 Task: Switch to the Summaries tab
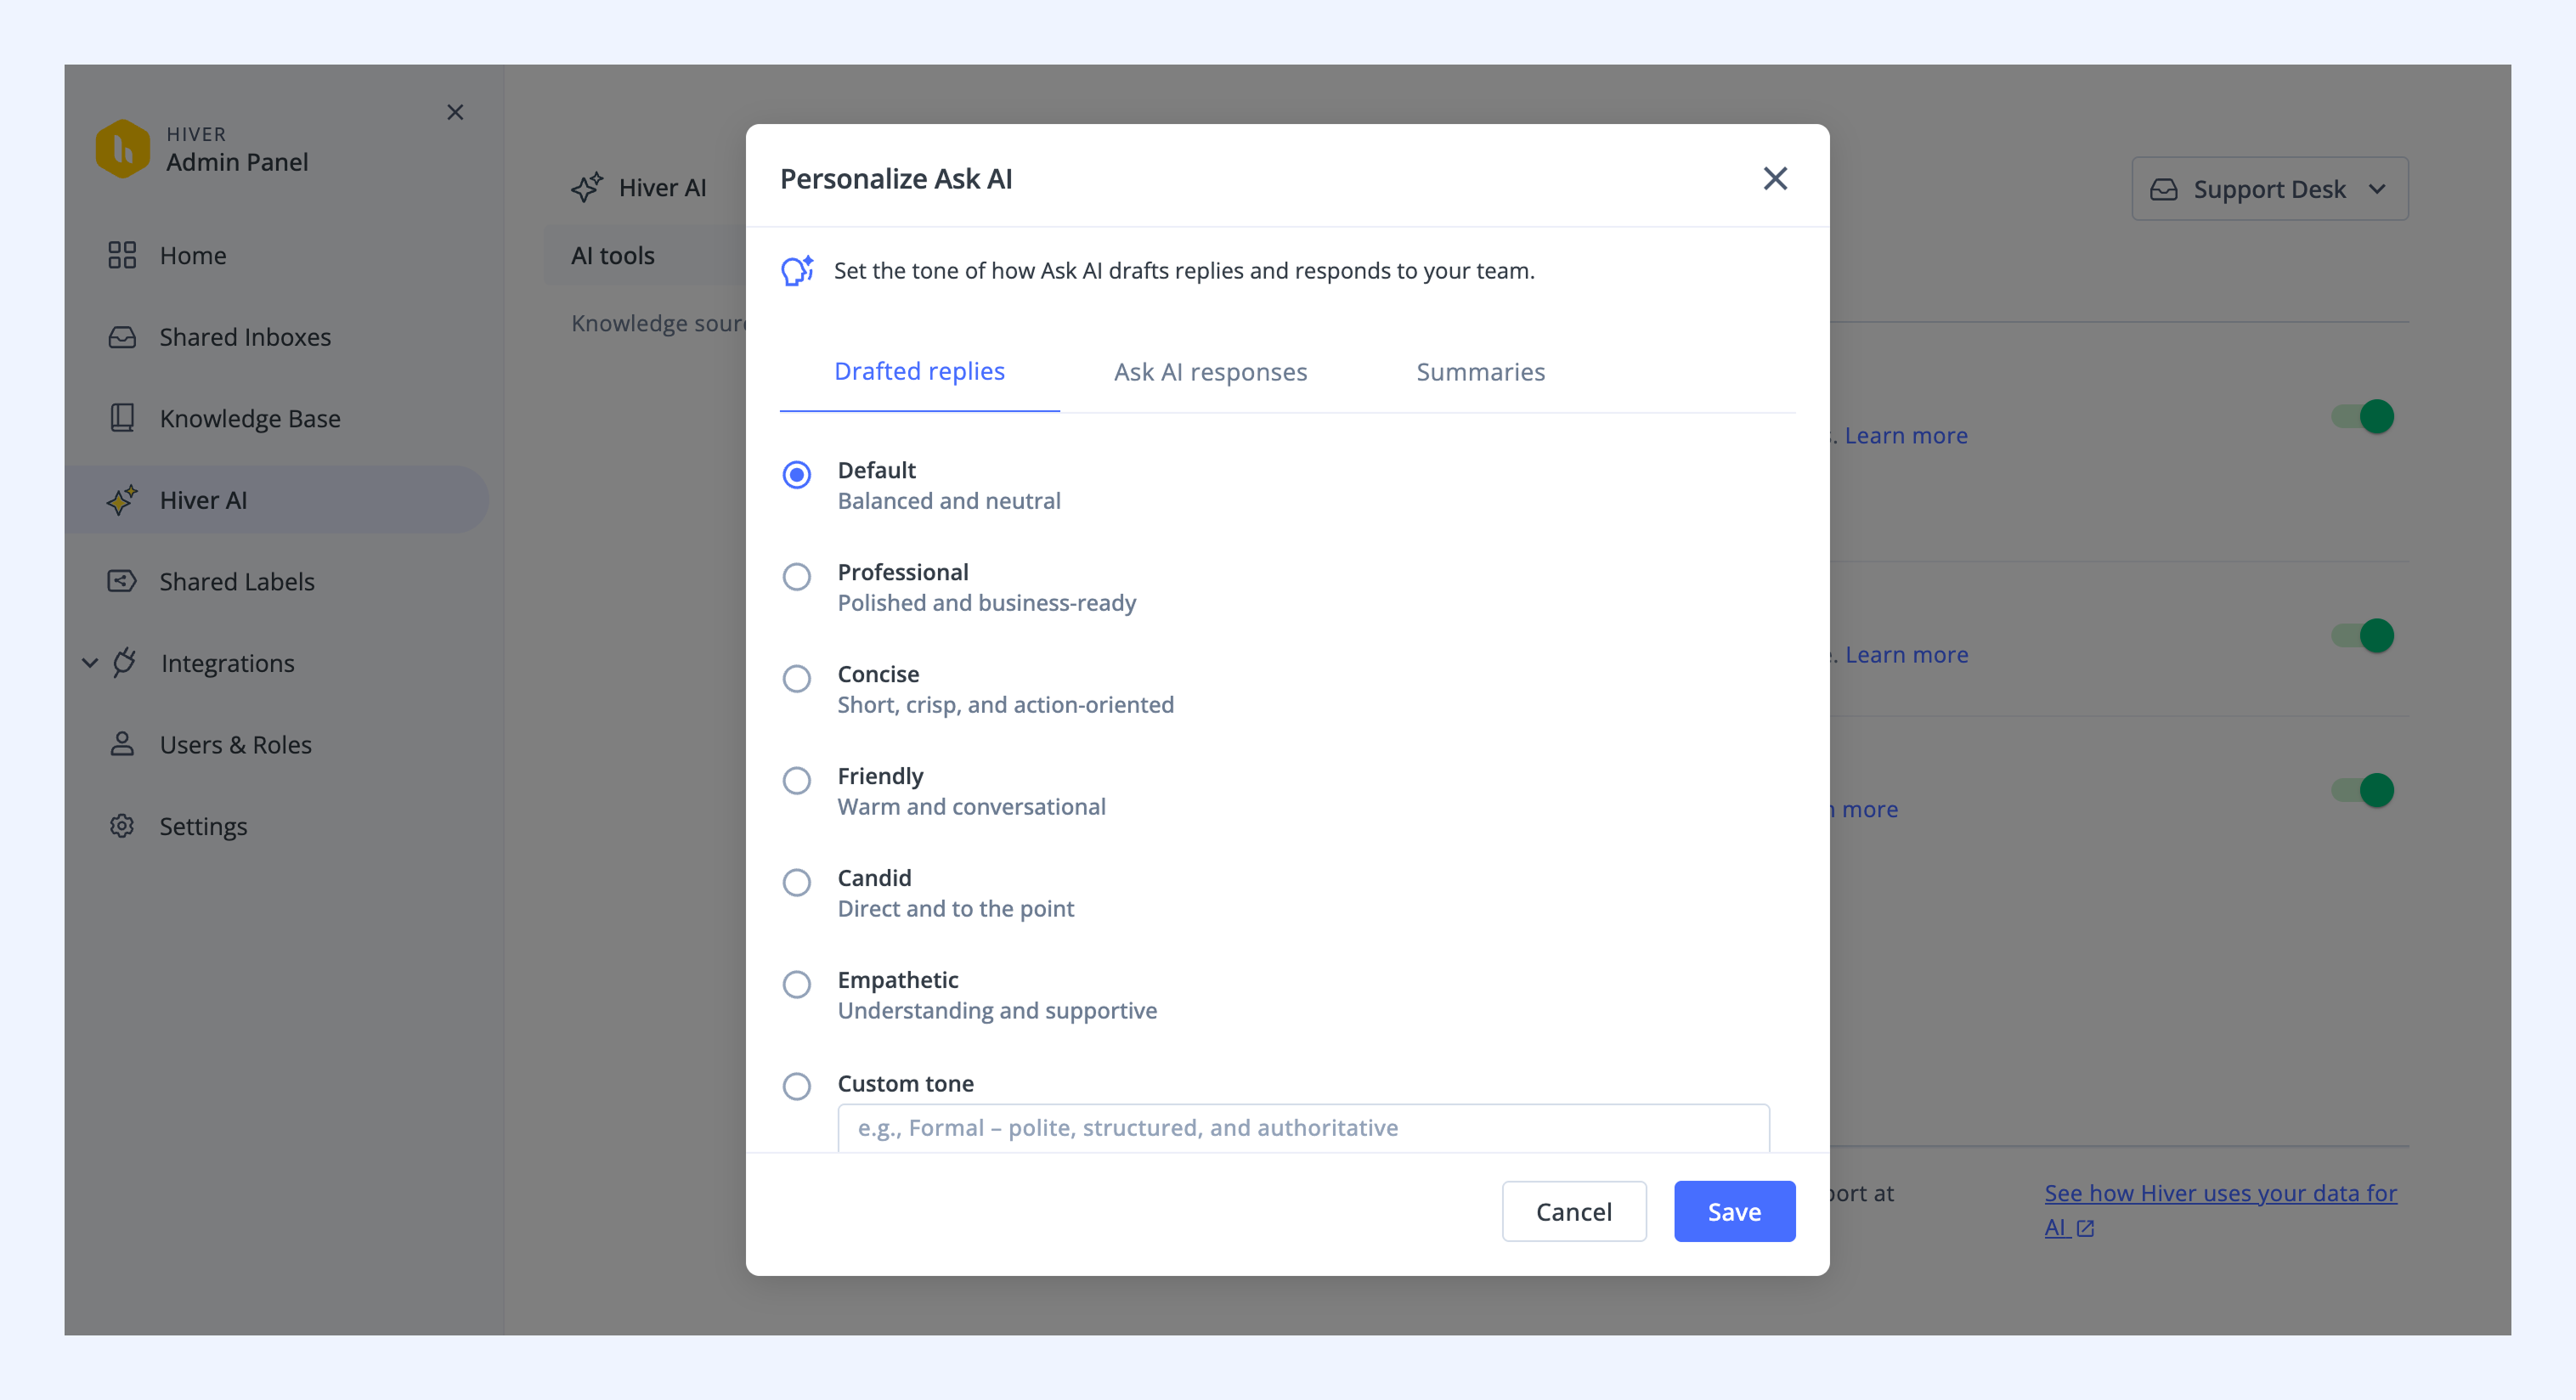click(x=1480, y=372)
